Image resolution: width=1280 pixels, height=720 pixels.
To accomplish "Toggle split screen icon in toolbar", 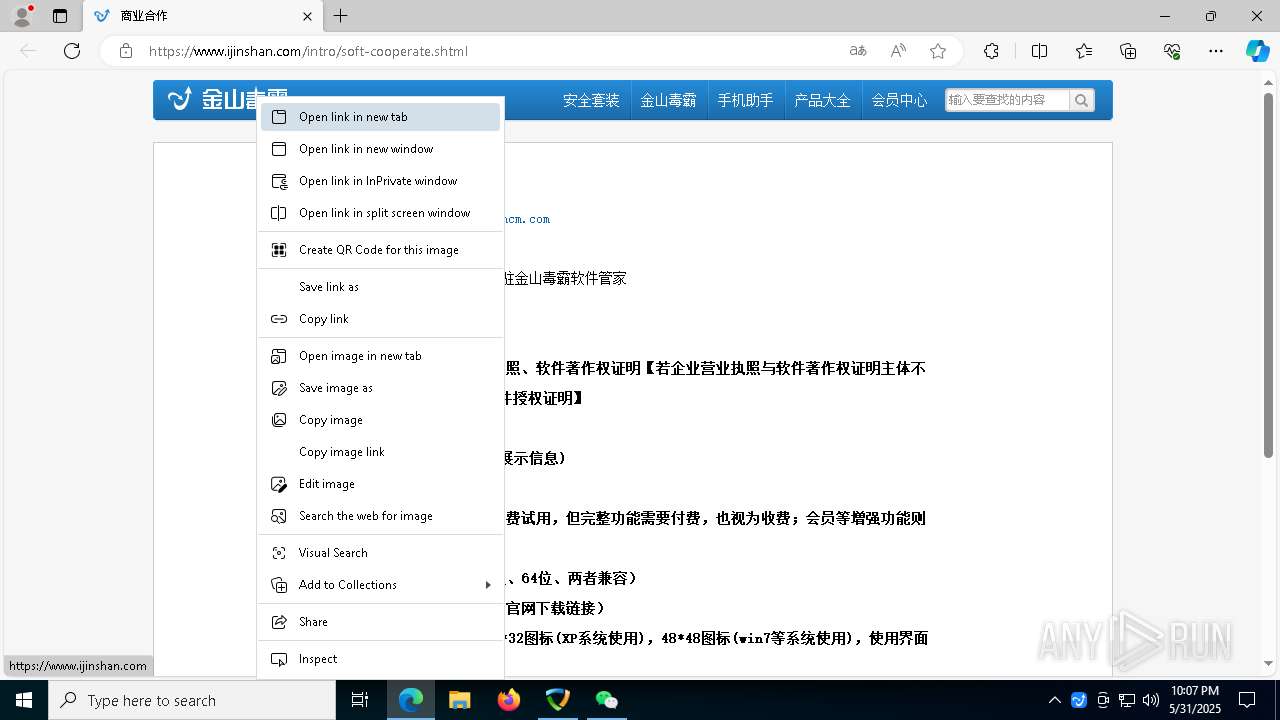I will pos(1039,51).
